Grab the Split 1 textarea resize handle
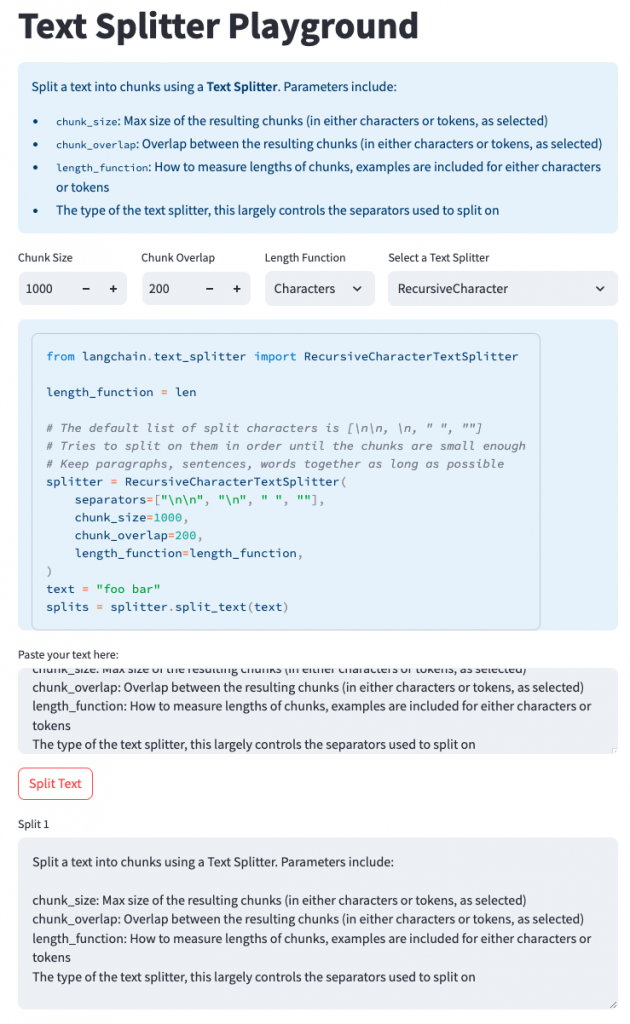The image size is (630, 1024). (x=612, y=1003)
